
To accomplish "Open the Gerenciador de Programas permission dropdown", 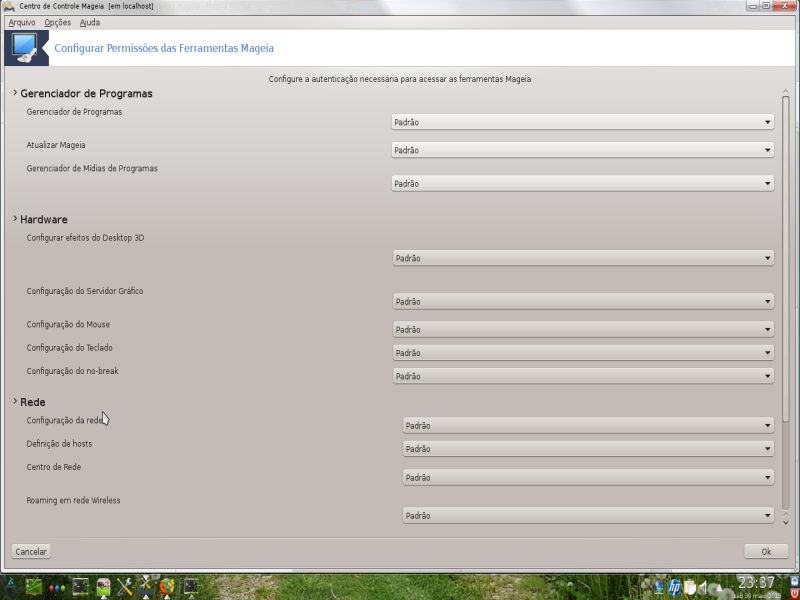I will point(583,122).
